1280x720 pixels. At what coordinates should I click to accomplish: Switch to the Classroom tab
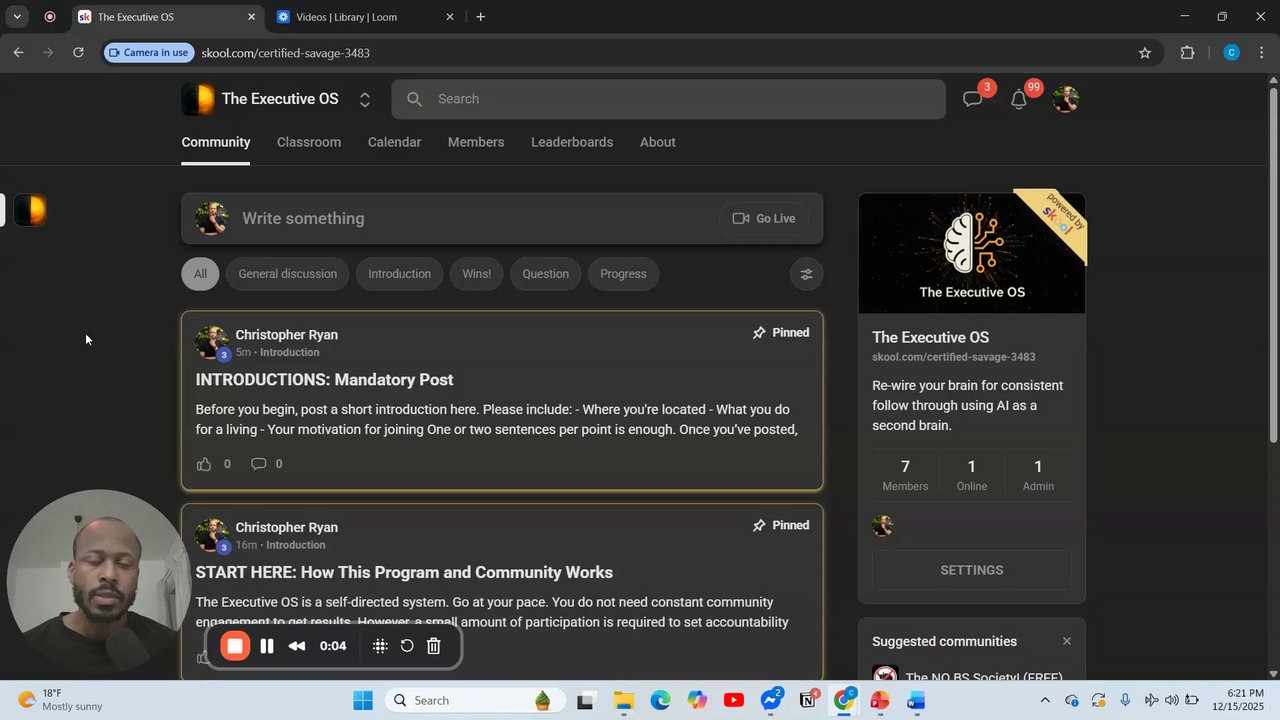point(308,141)
